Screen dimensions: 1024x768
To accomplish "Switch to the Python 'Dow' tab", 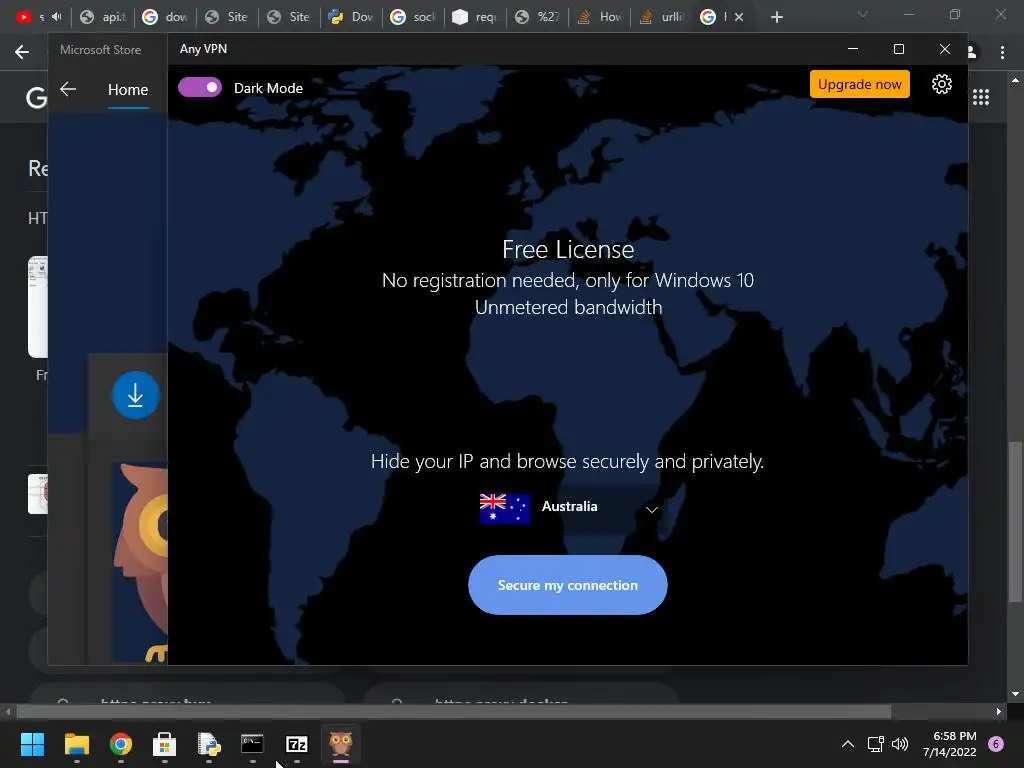I will pos(351,17).
